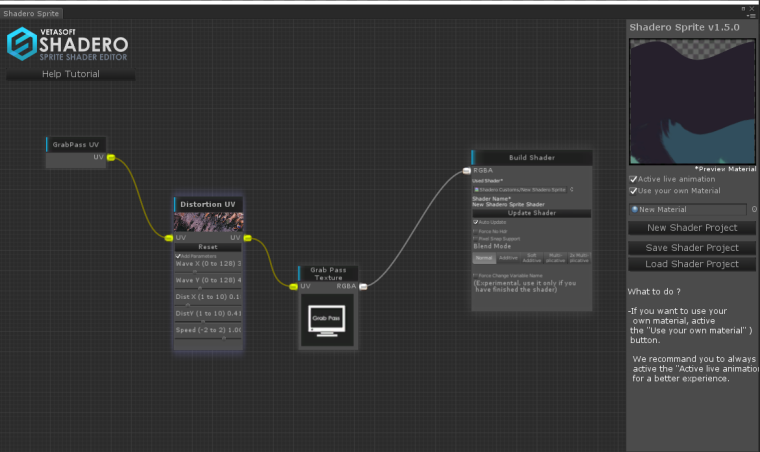Click the Distortion UV preview texture
Image resolution: width=760 pixels, height=452 pixels.
(x=208, y=222)
